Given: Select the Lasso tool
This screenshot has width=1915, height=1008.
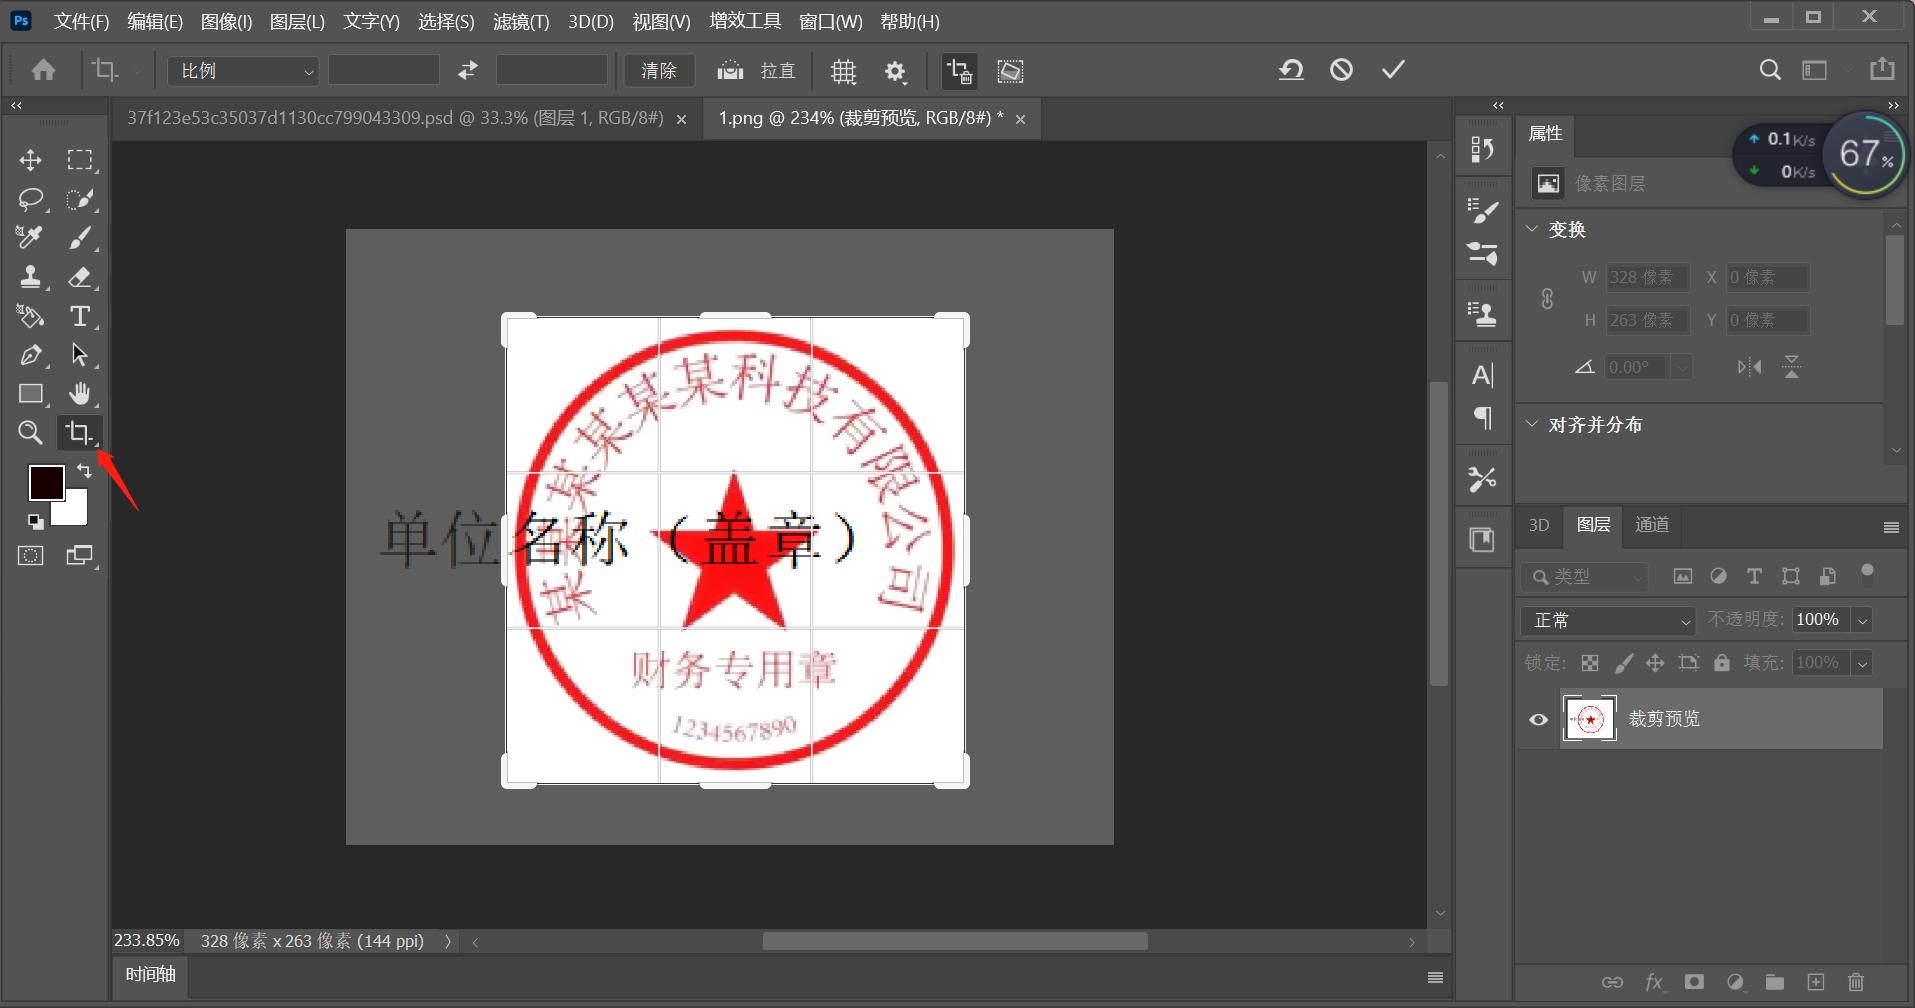Looking at the screenshot, I should click(x=30, y=199).
